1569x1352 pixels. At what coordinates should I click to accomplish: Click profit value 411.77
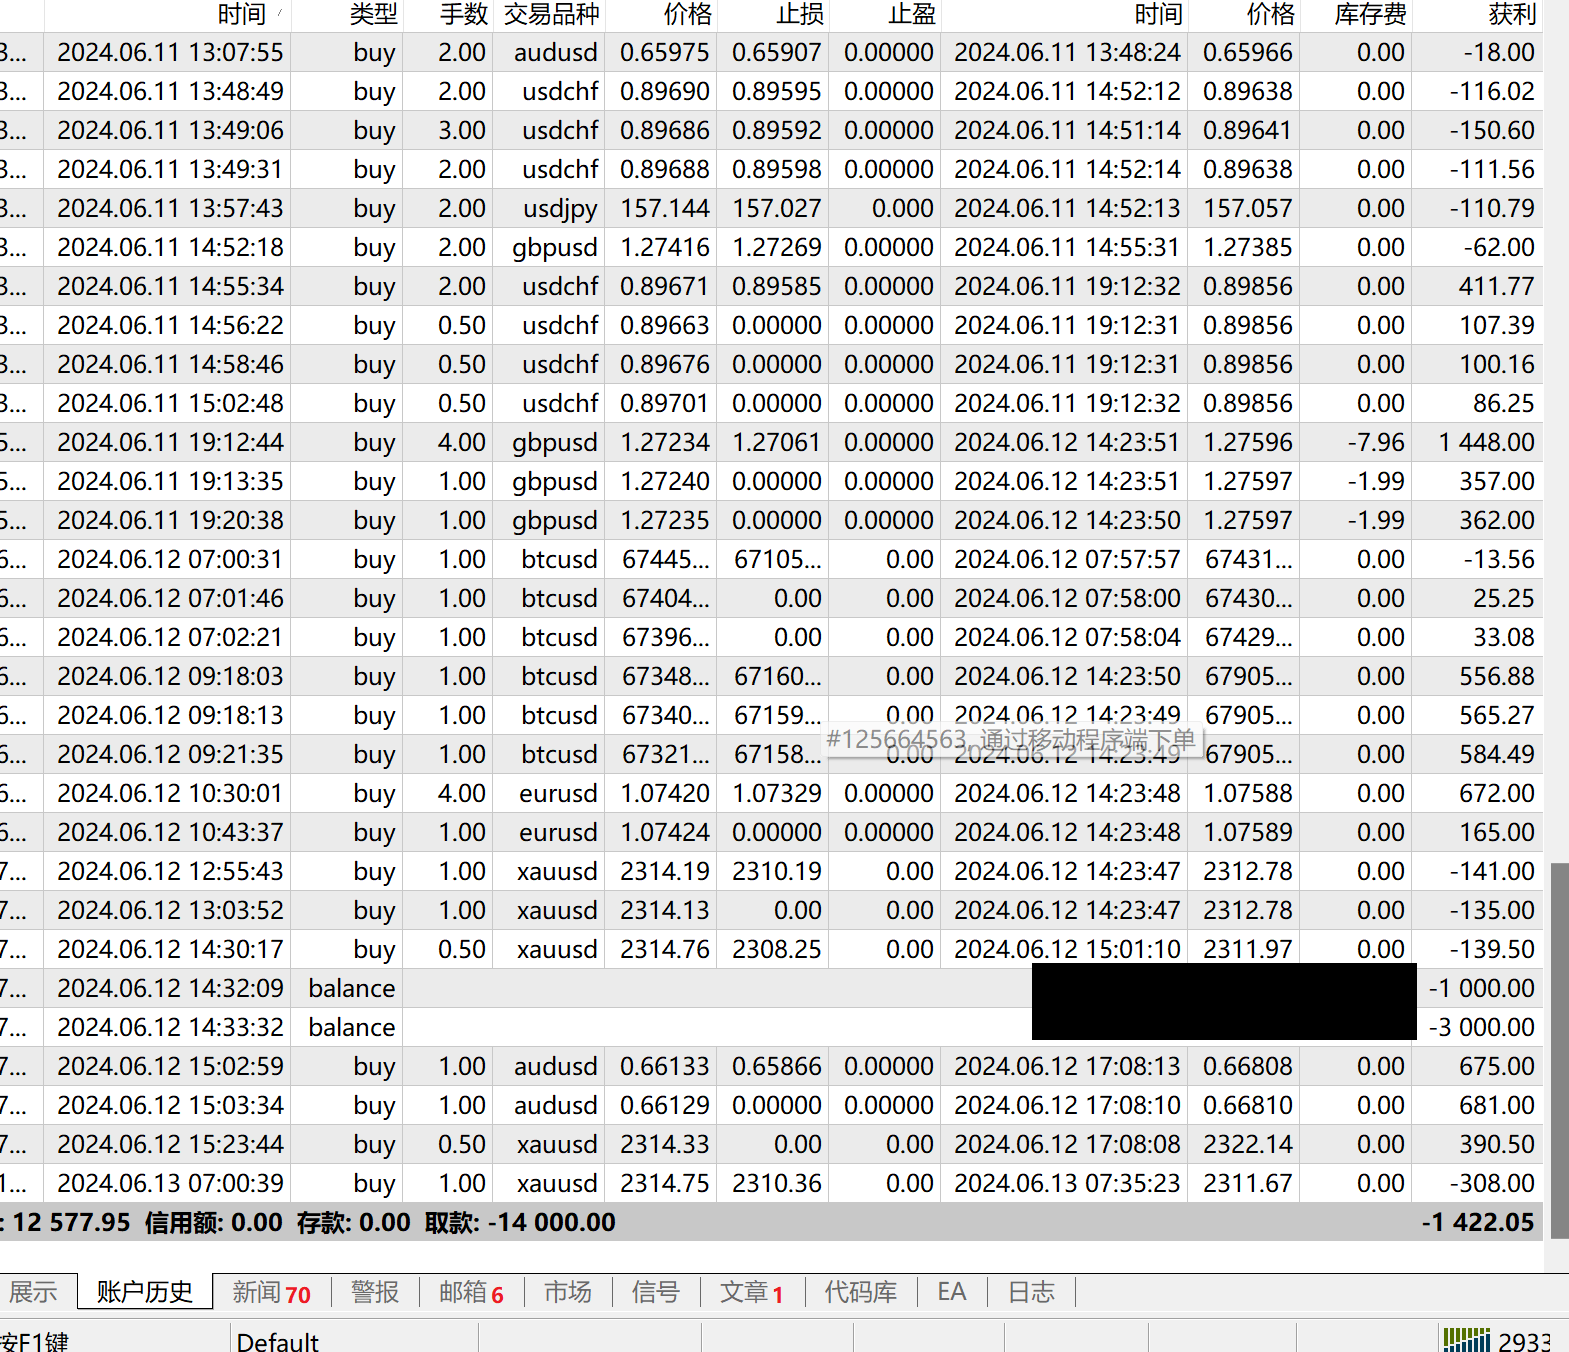pos(1496,286)
